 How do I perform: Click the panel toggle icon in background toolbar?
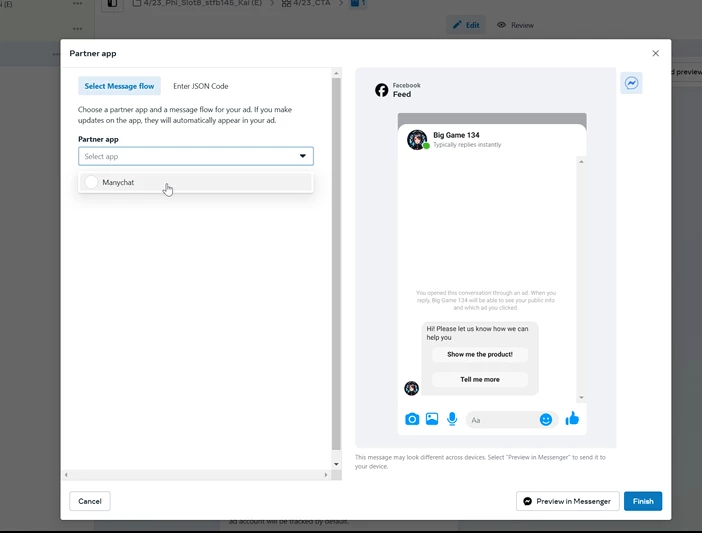click(112, 4)
